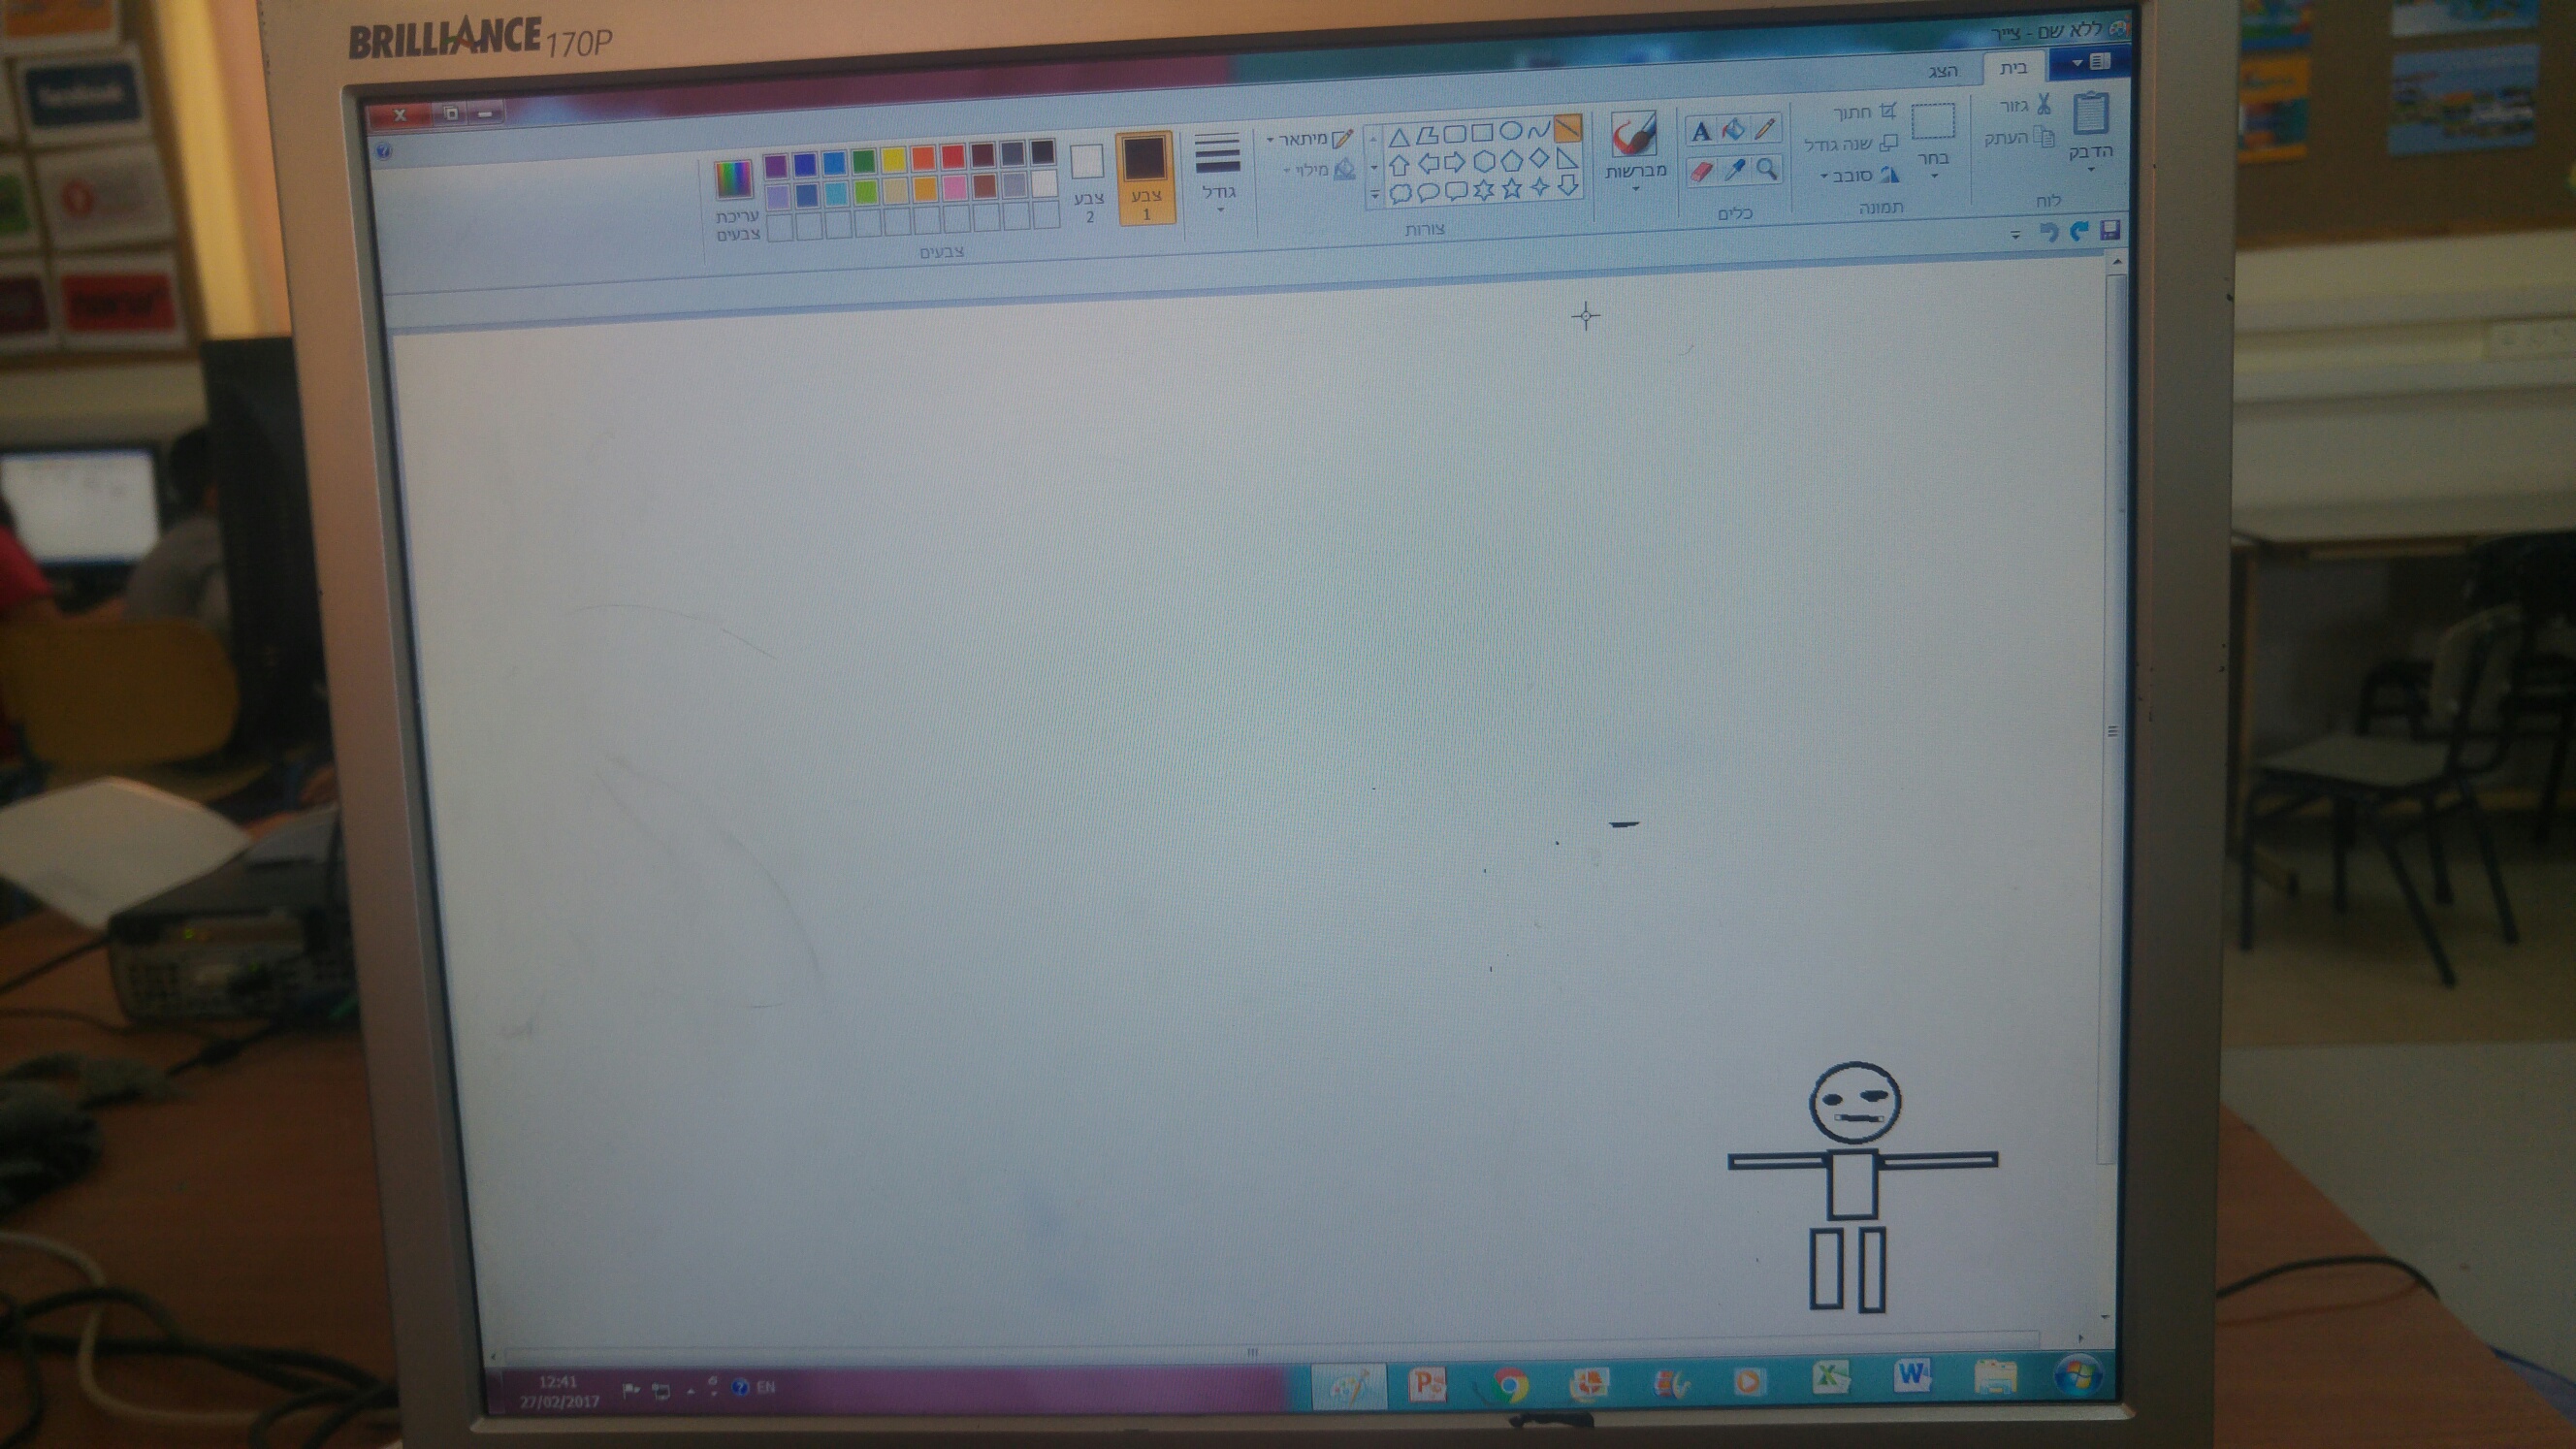Choose the oval shape
The height and width of the screenshot is (1449, 2576).
(x=1511, y=131)
